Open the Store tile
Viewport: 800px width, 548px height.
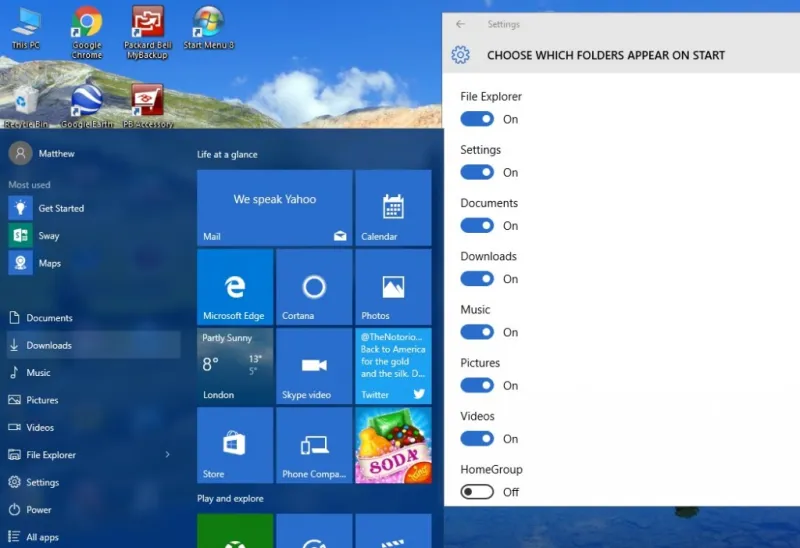[235, 445]
